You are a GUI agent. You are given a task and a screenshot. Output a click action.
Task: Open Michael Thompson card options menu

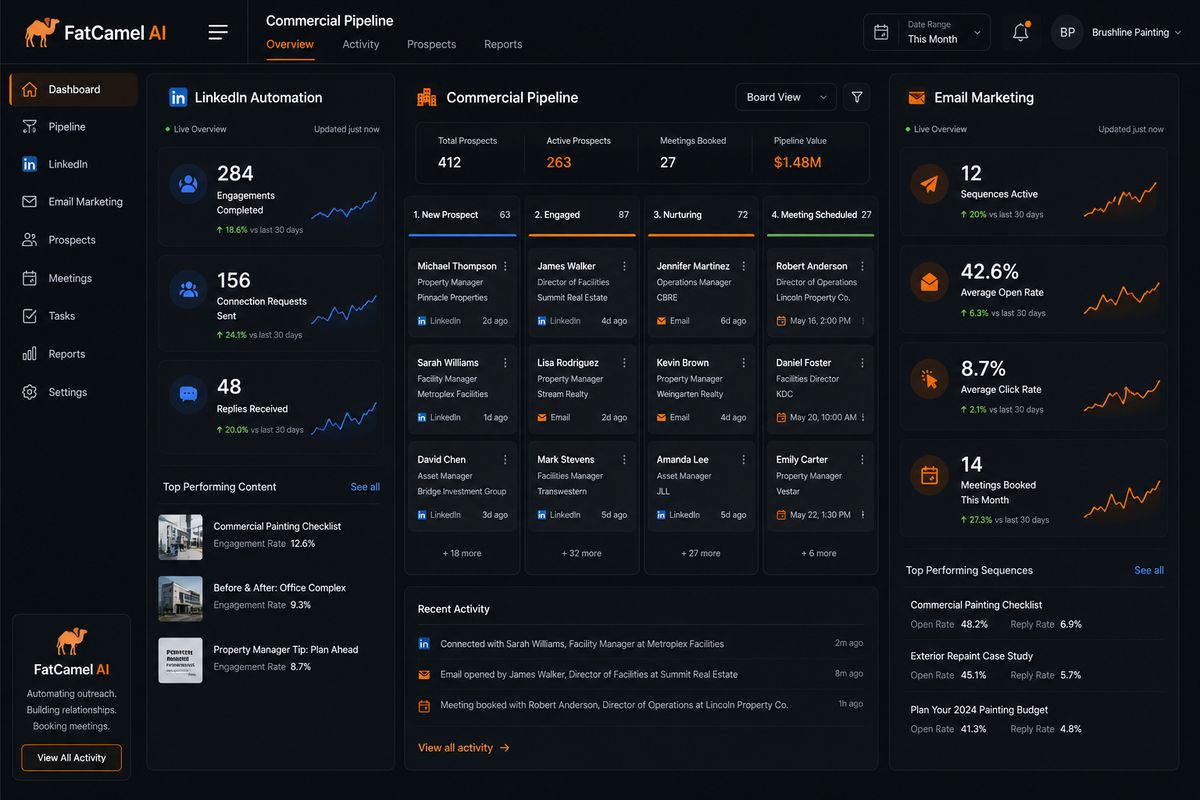pyautogui.click(x=505, y=266)
